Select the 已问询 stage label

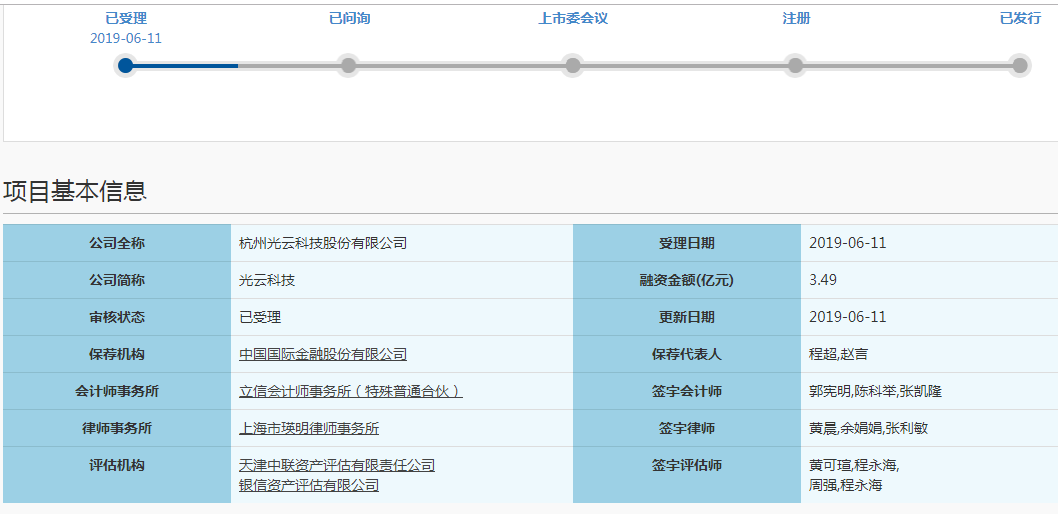(350, 18)
